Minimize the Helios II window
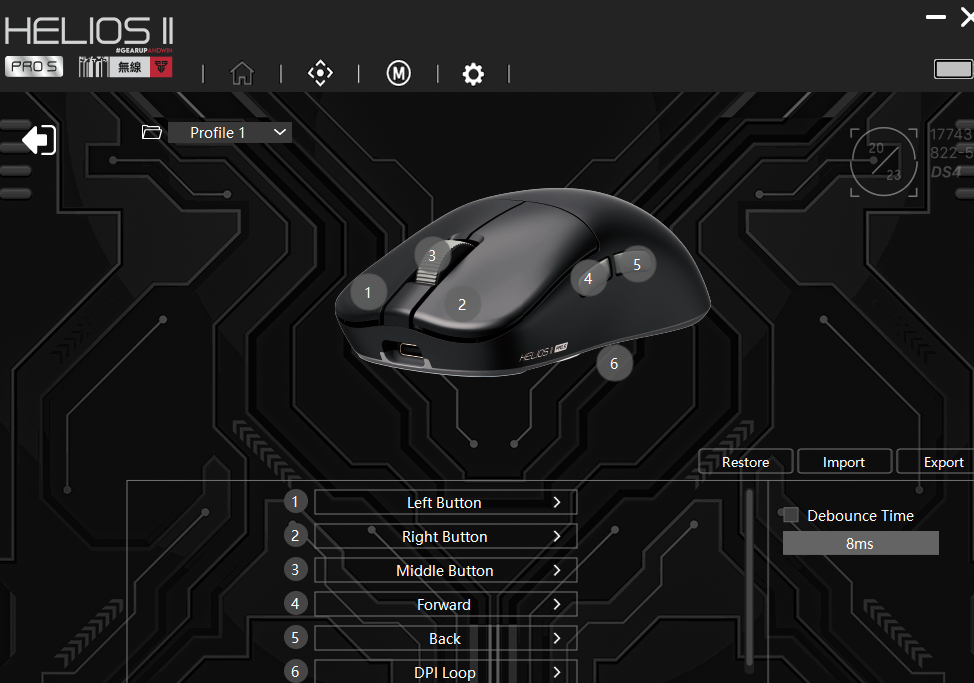974x683 pixels. pos(935,17)
